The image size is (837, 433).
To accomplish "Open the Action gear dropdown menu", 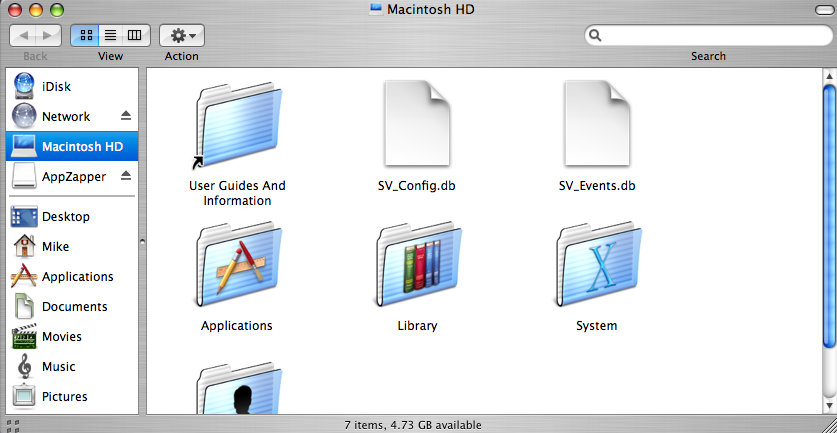I will coord(181,35).
